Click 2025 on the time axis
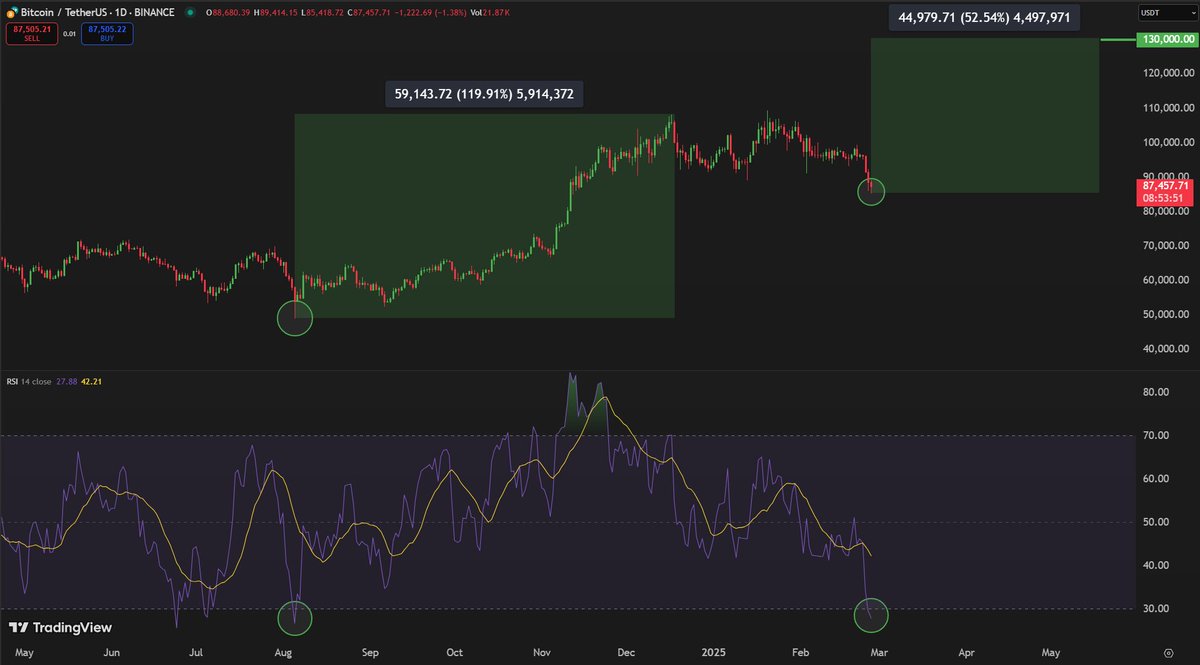This screenshot has width=1200, height=665. click(x=714, y=652)
